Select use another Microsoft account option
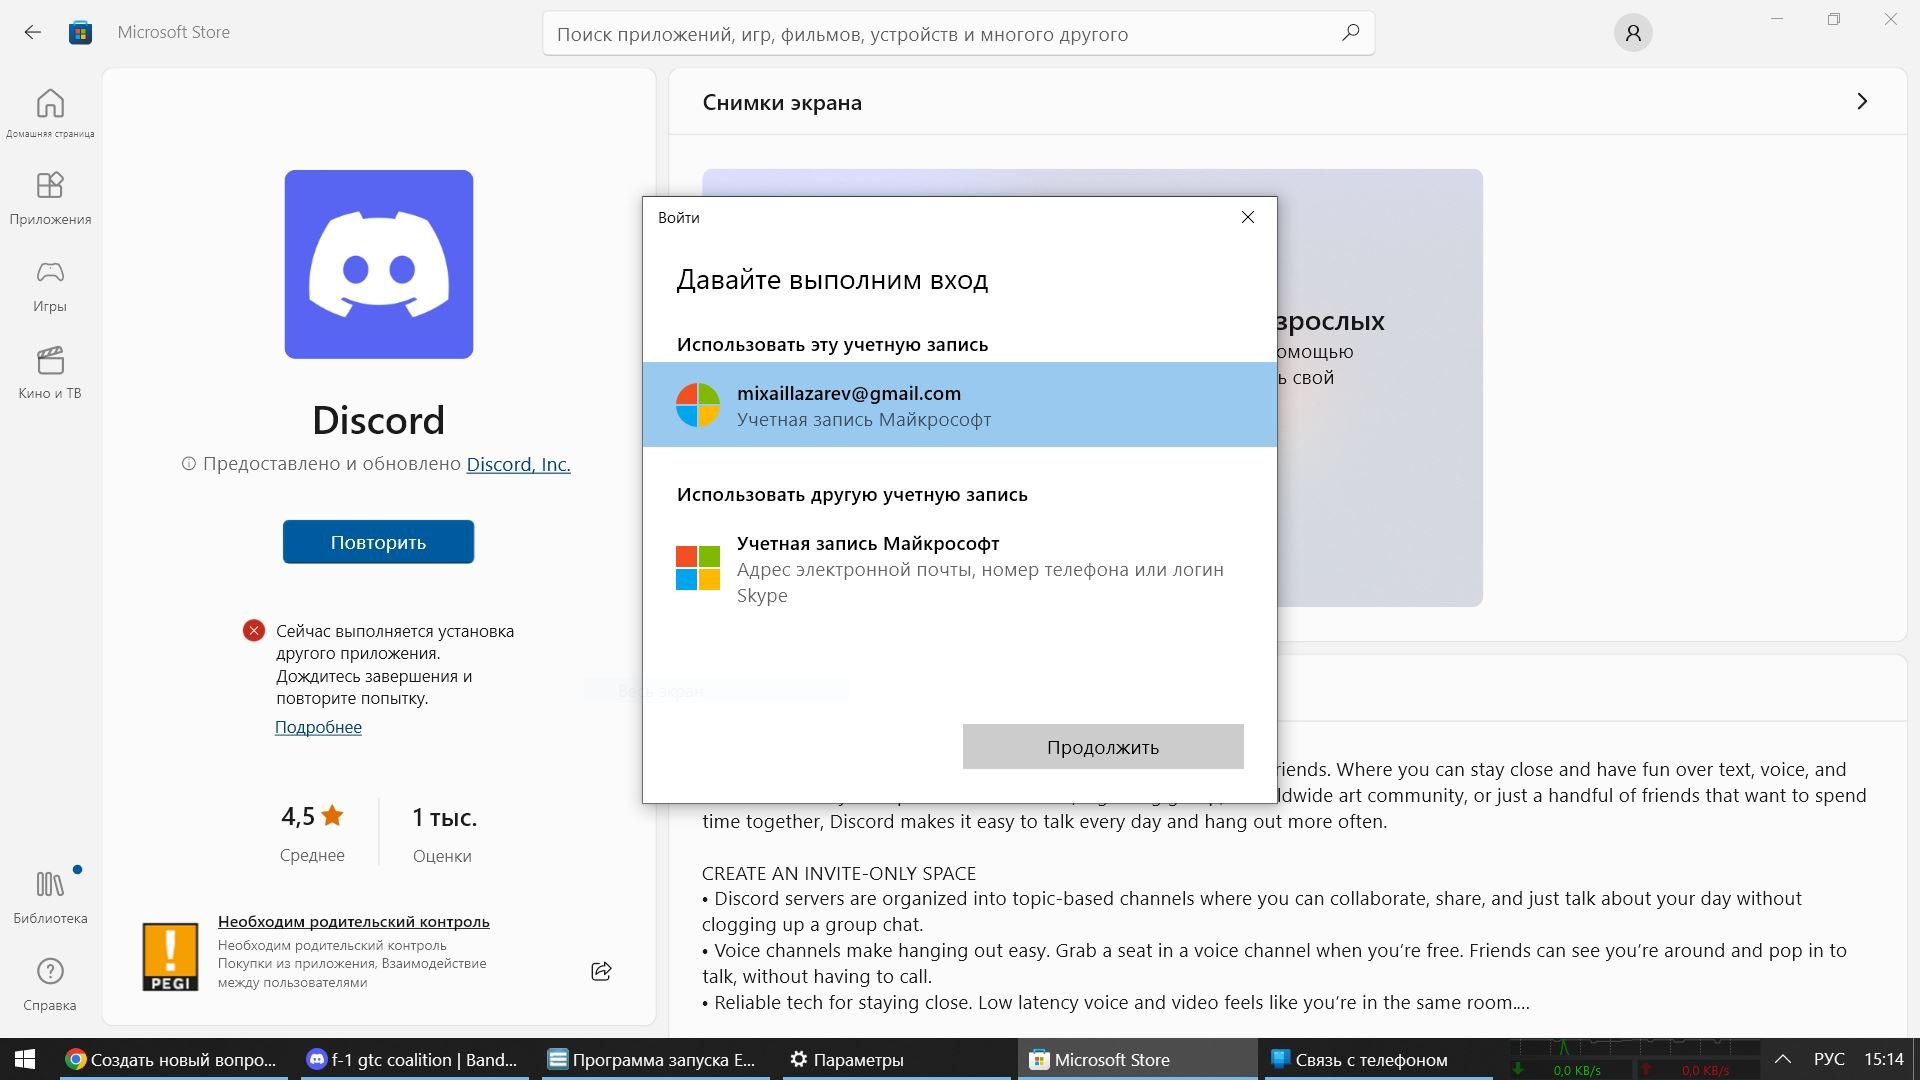This screenshot has height=1080, width=1920. coord(959,567)
